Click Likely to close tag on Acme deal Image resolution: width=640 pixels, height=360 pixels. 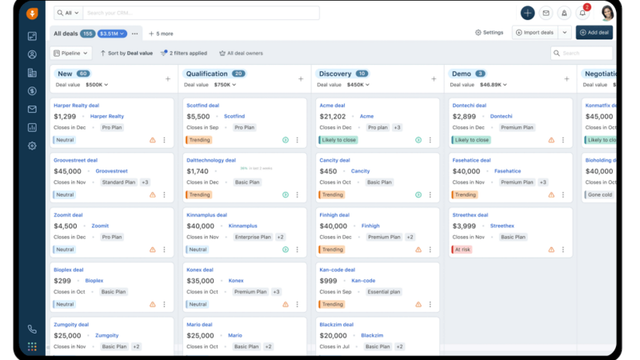pyautogui.click(x=338, y=140)
